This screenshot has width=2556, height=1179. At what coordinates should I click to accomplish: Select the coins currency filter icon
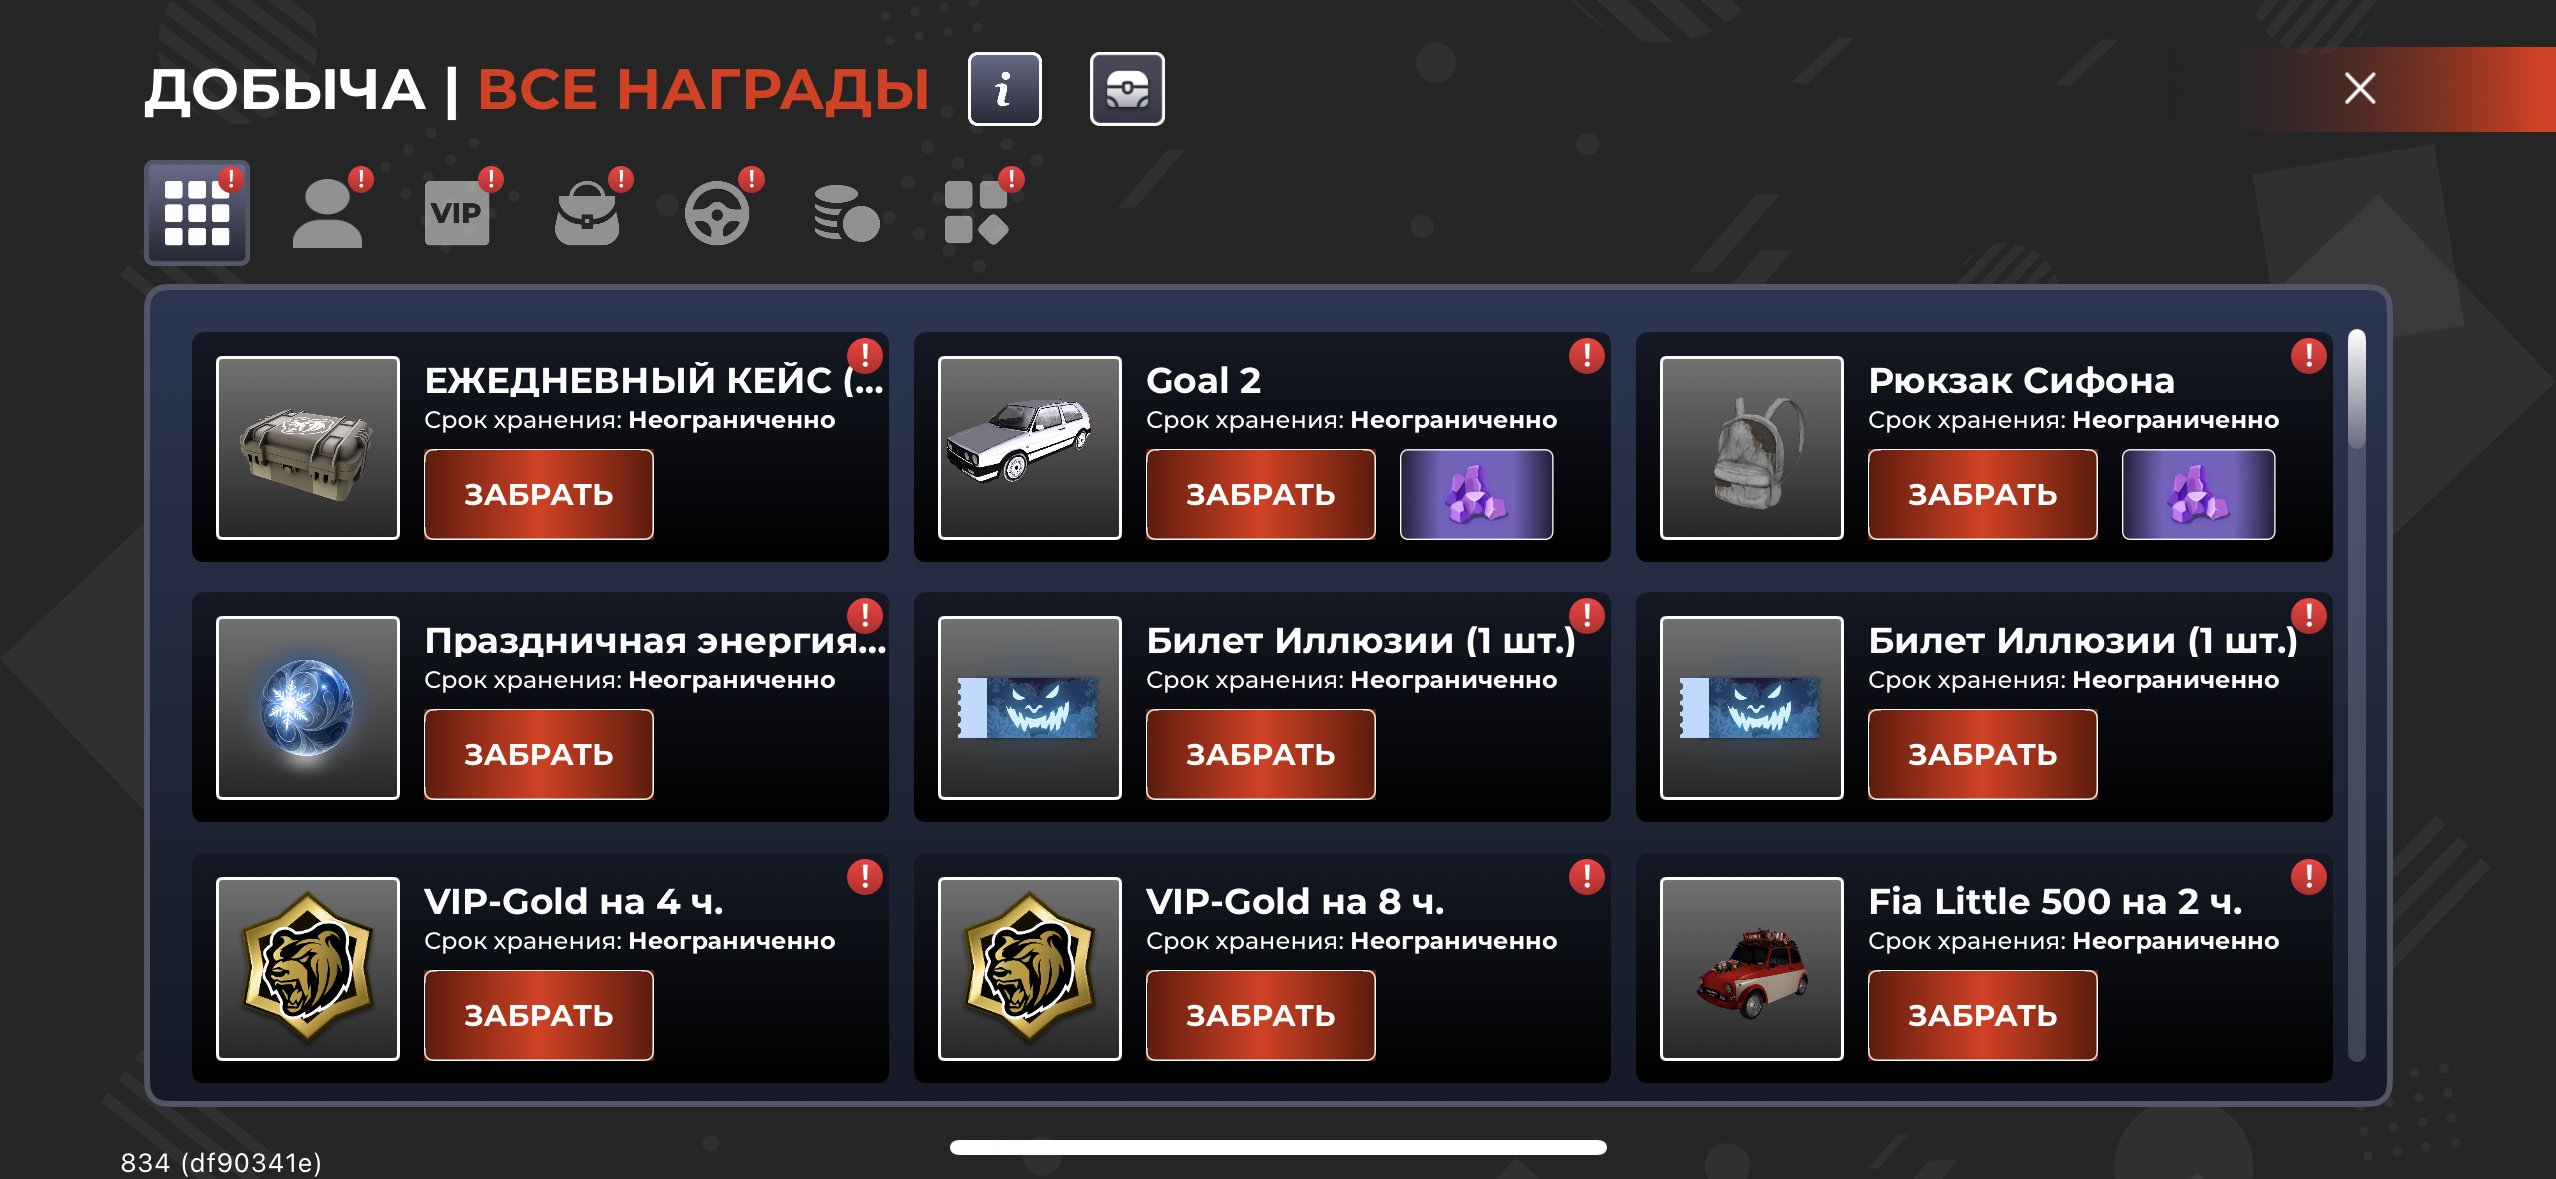point(847,213)
